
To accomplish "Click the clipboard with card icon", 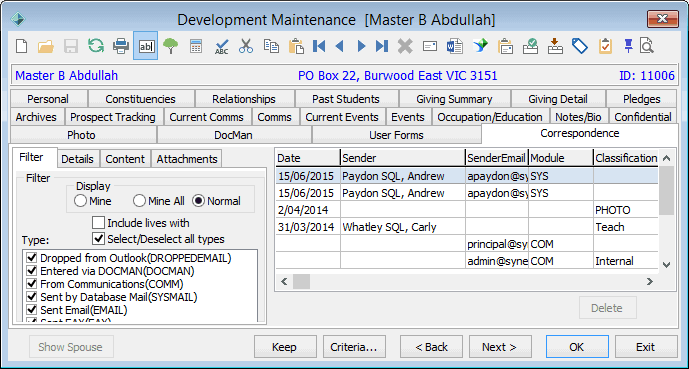I will [x=505, y=46].
